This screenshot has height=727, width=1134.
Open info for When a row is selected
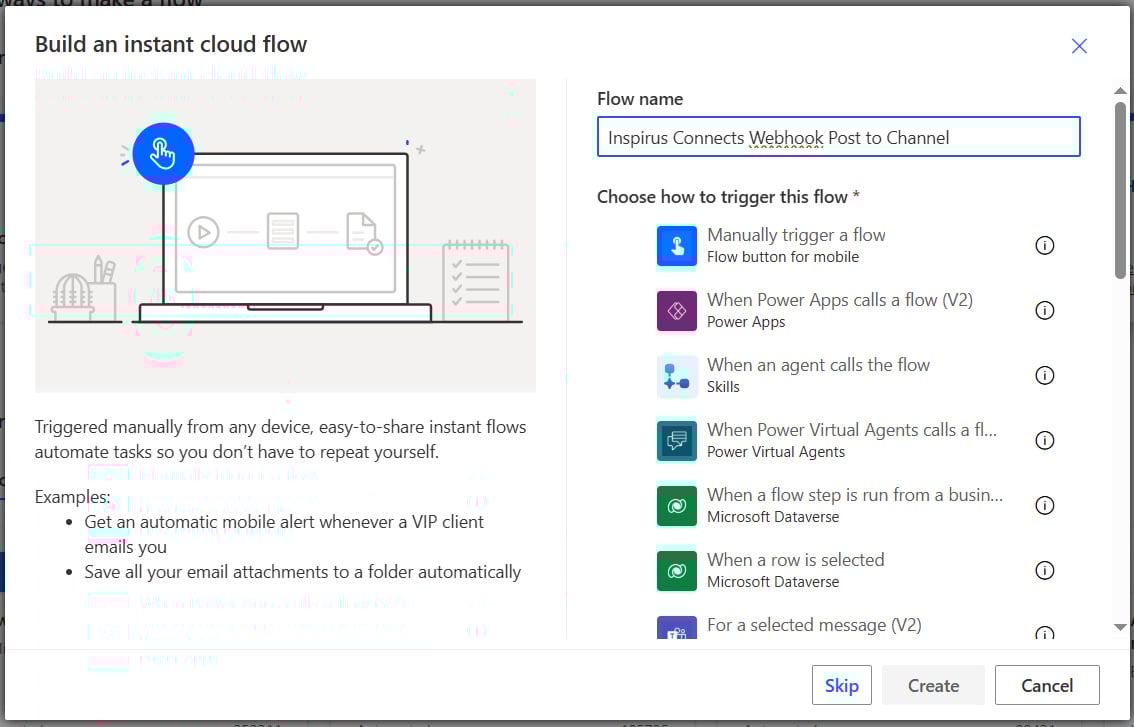(1044, 571)
